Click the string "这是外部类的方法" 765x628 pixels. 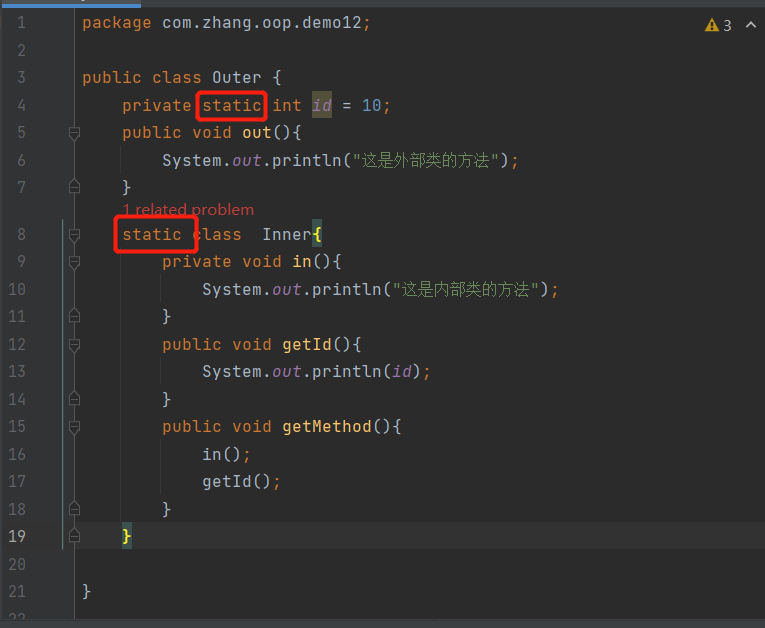pos(425,161)
